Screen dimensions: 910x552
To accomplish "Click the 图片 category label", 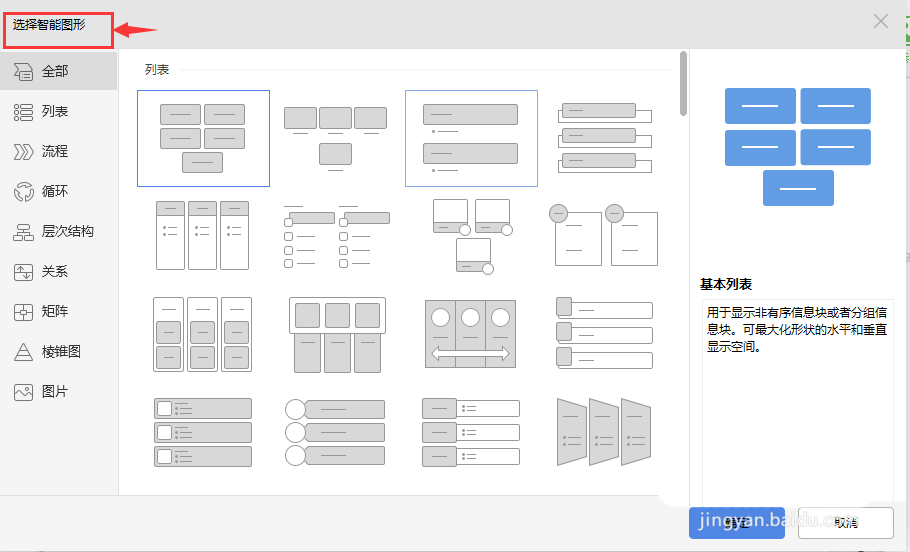I will [55, 392].
